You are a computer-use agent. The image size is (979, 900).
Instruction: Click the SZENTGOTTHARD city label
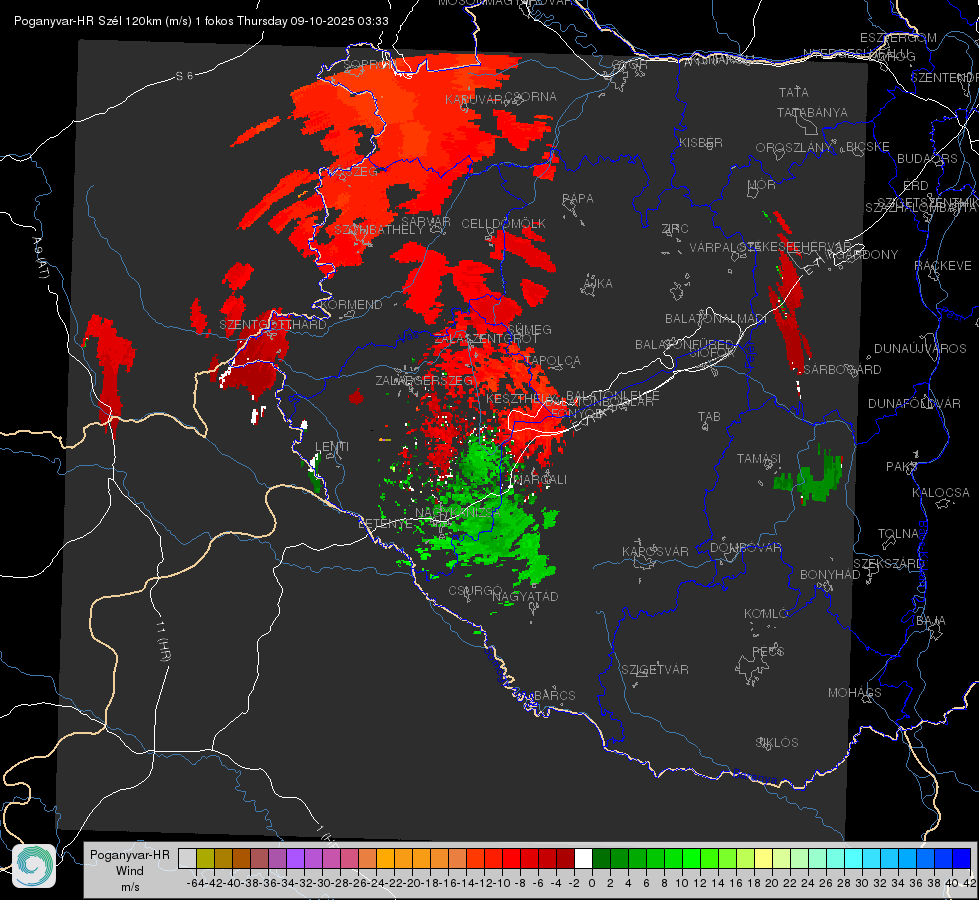coord(273,325)
